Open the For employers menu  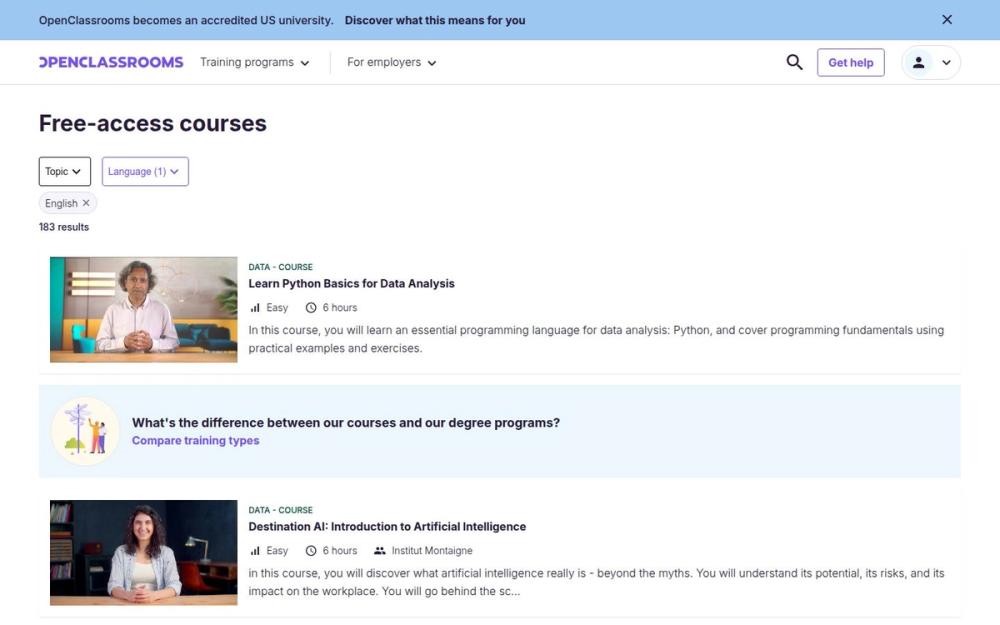pos(390,62)
